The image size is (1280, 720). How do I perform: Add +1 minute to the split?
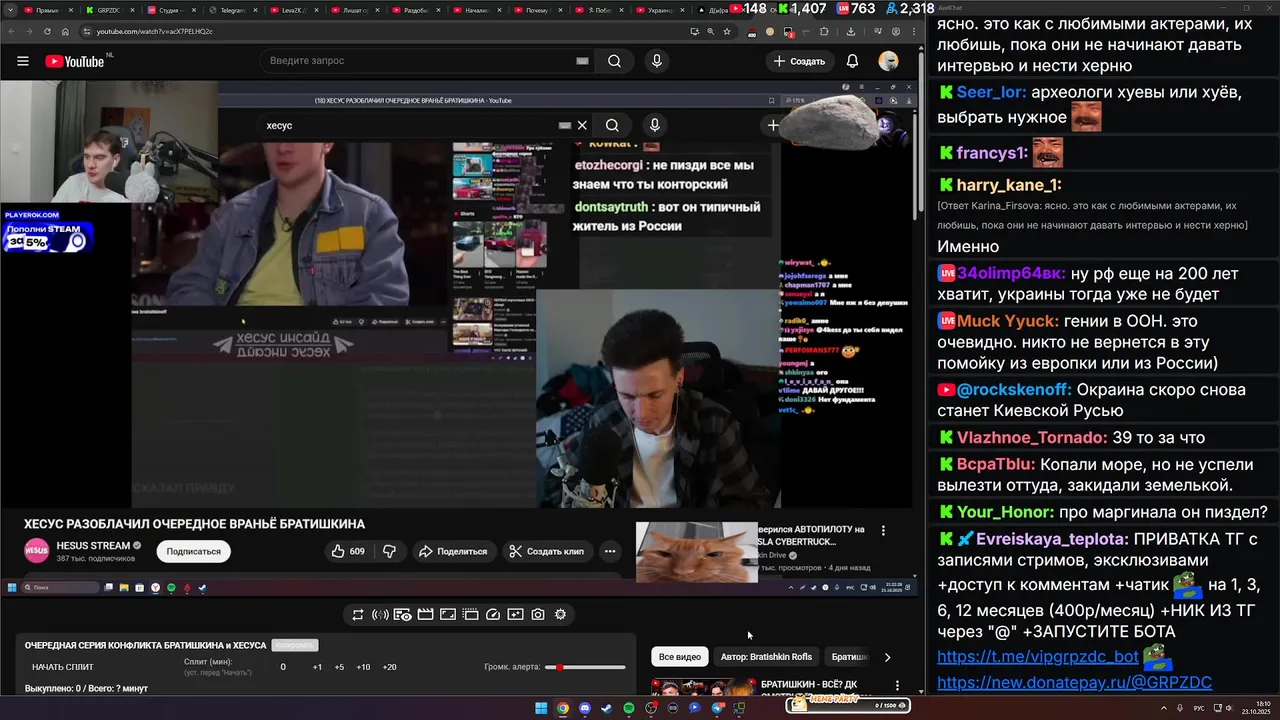click(x=317, y=667)
